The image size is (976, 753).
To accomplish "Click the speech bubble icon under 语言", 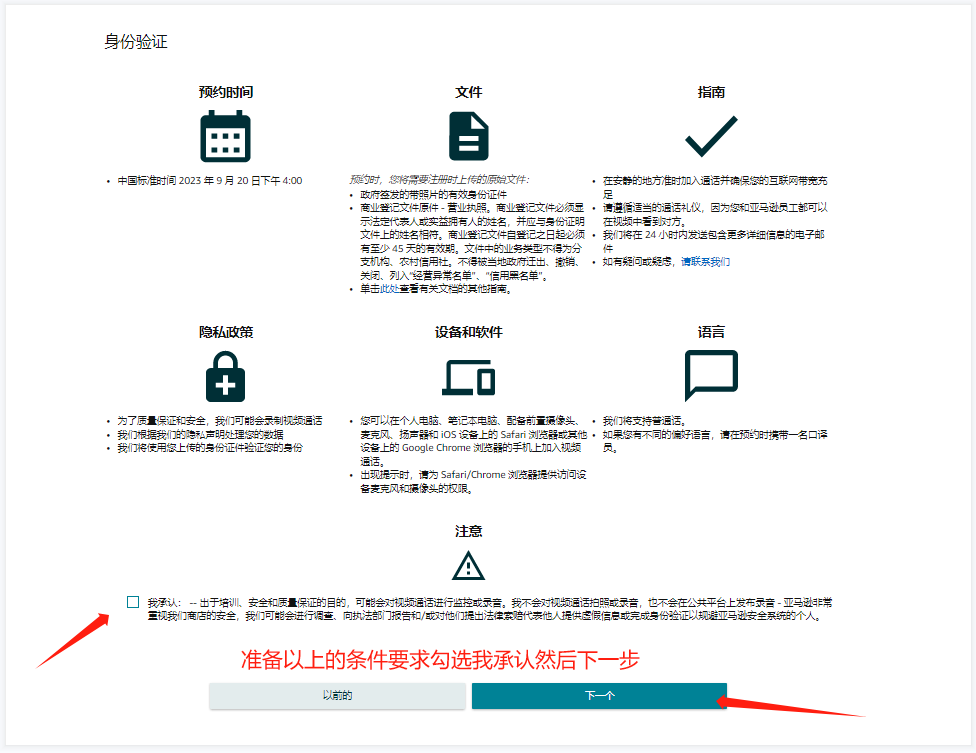I will [711, 377].
